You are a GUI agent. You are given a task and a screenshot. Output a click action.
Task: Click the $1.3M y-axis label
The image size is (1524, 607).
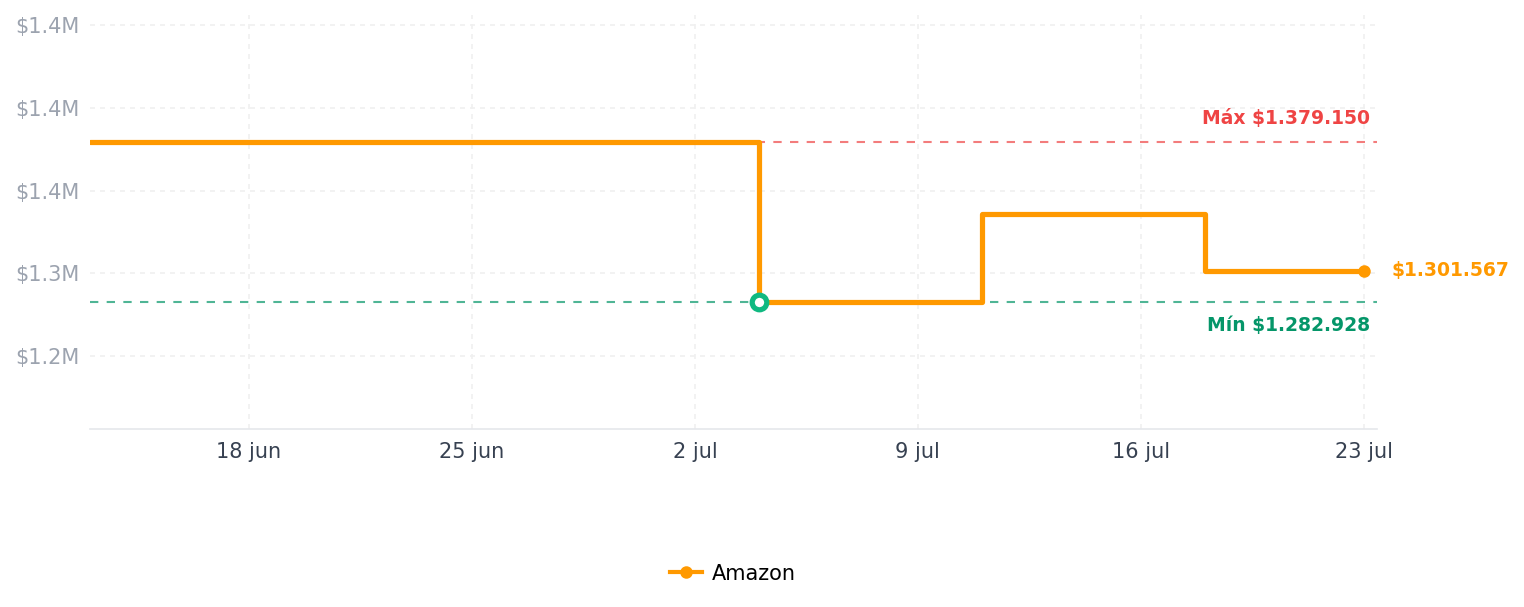coord(47,274)
